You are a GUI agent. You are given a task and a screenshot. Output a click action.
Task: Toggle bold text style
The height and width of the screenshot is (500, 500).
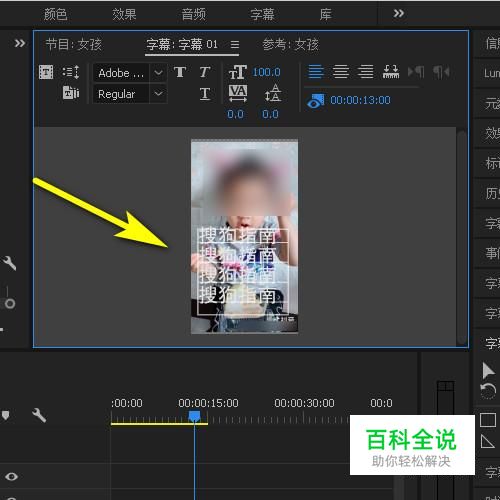[x=180, y=72]
